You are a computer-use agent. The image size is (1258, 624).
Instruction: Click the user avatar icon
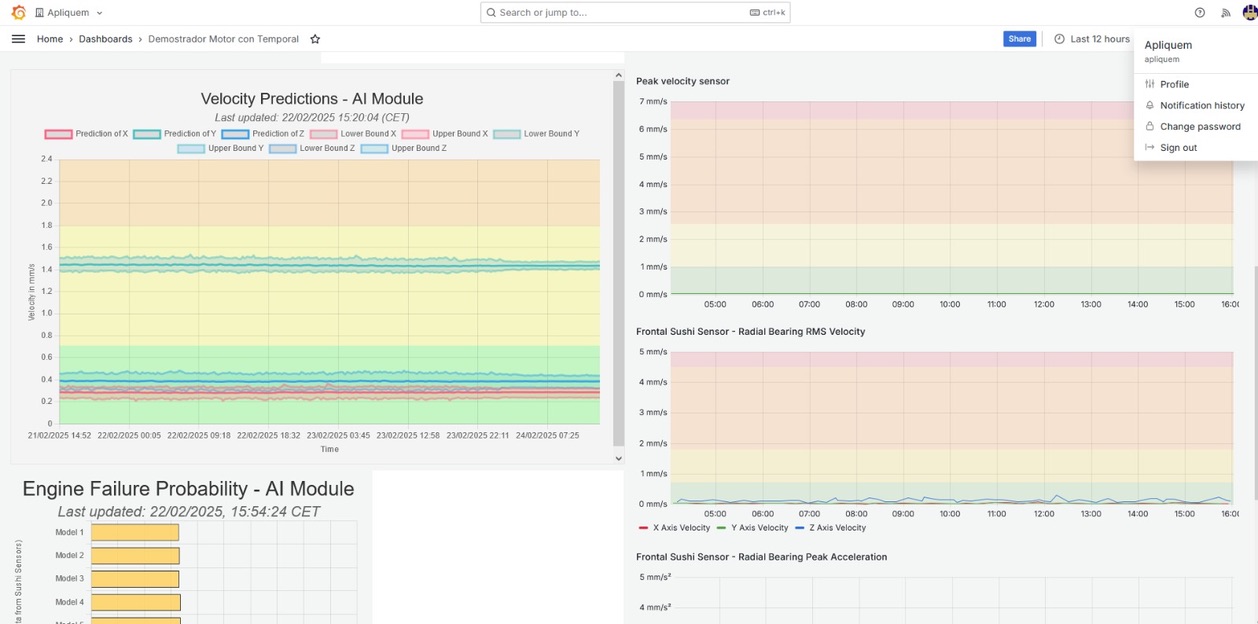coord(1249,12)
